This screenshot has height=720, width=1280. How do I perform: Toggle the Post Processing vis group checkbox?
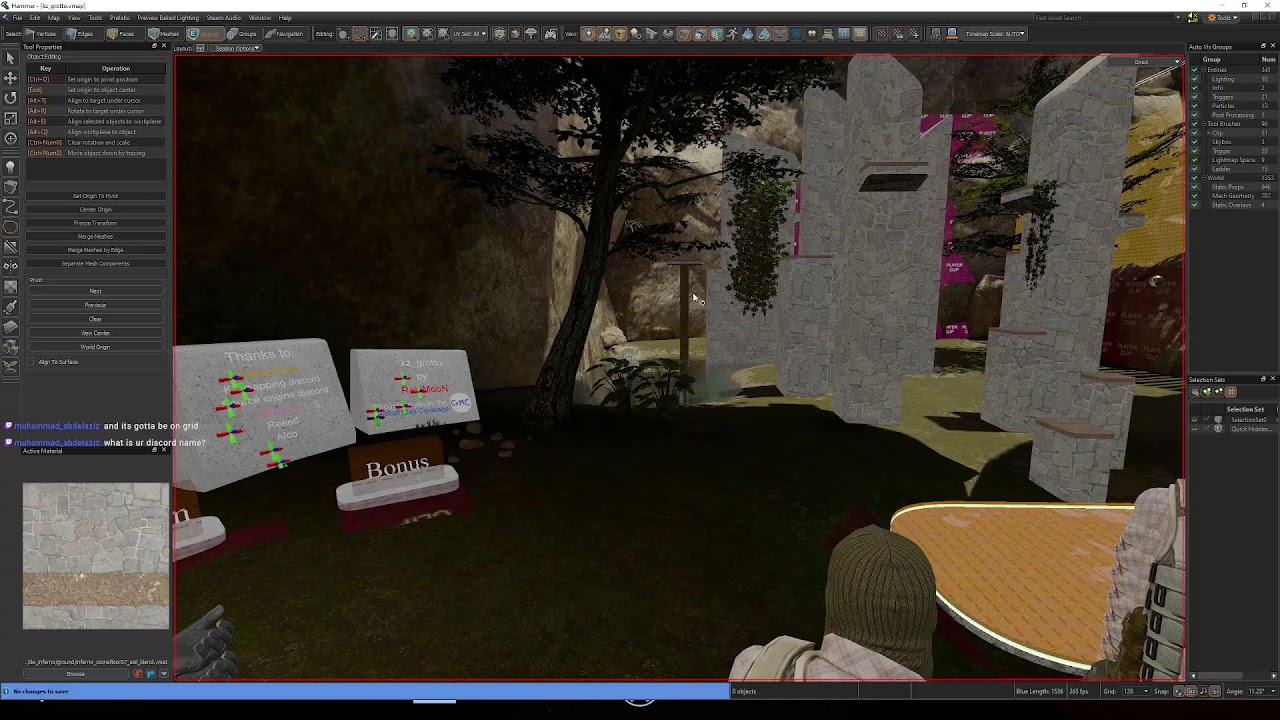click(x=1194, y=115)
